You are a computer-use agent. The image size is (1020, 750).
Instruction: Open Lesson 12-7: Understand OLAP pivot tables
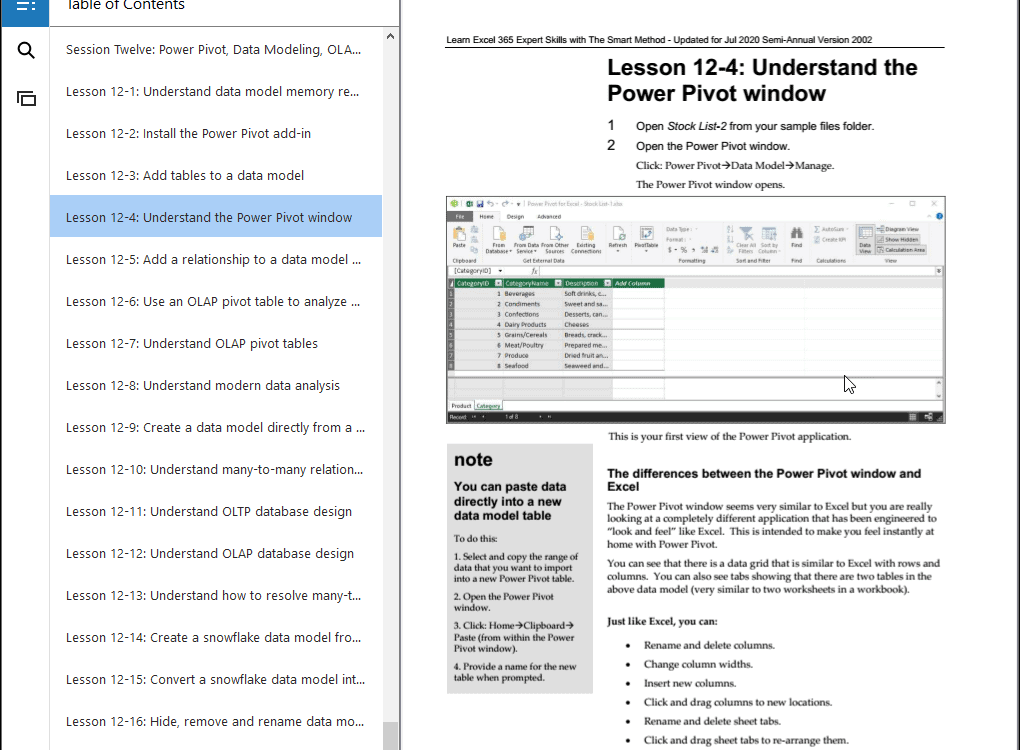(x=216, y=343)
